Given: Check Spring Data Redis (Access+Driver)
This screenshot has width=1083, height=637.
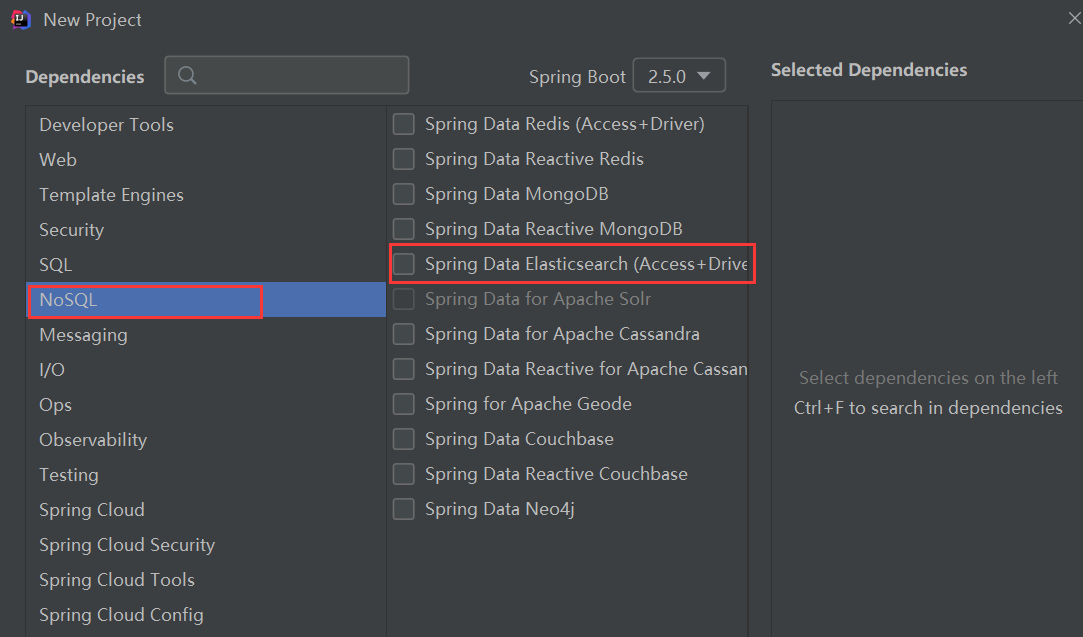Looking at the screenshot, I should [403, 124].
